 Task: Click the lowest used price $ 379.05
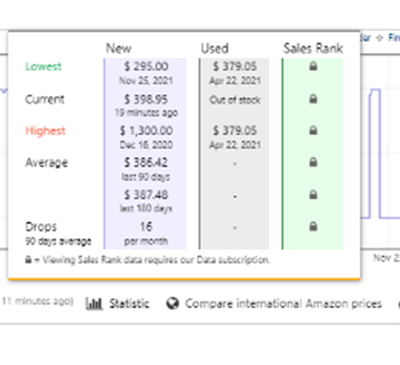tap(235, 66)
